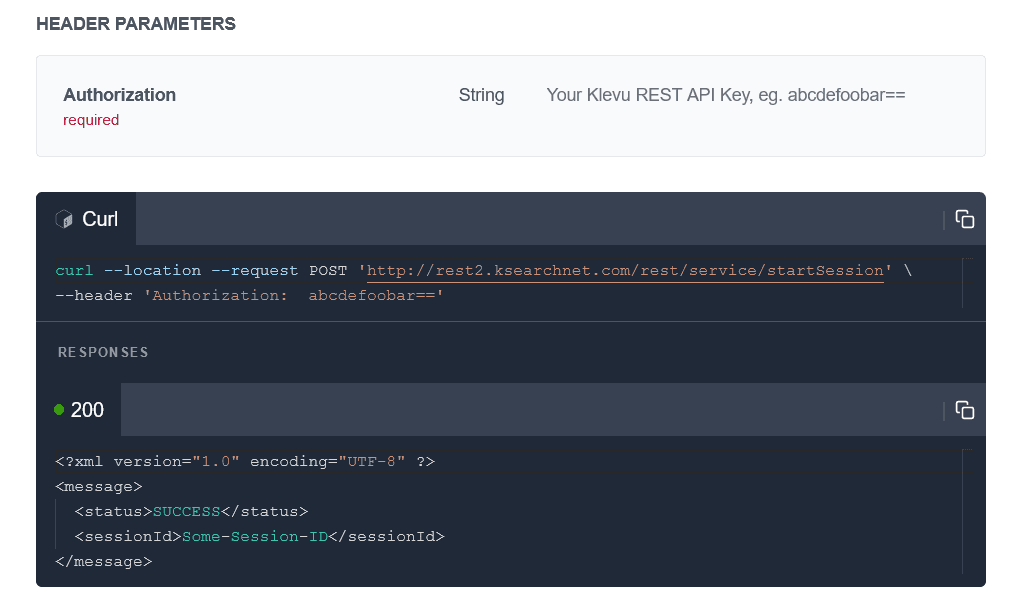Click the scrollbar track of the response code block
This screenshot has width=1020, height=614.
pyautogui.click(x=964, y=511)
